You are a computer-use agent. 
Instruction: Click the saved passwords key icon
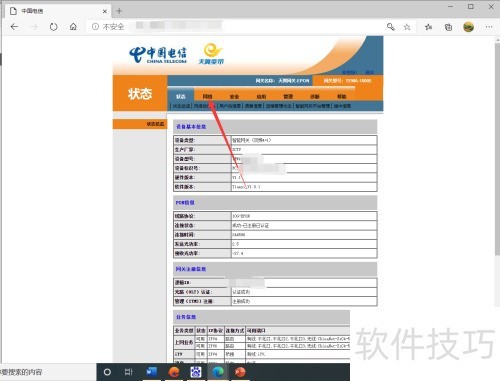(391, 27)
